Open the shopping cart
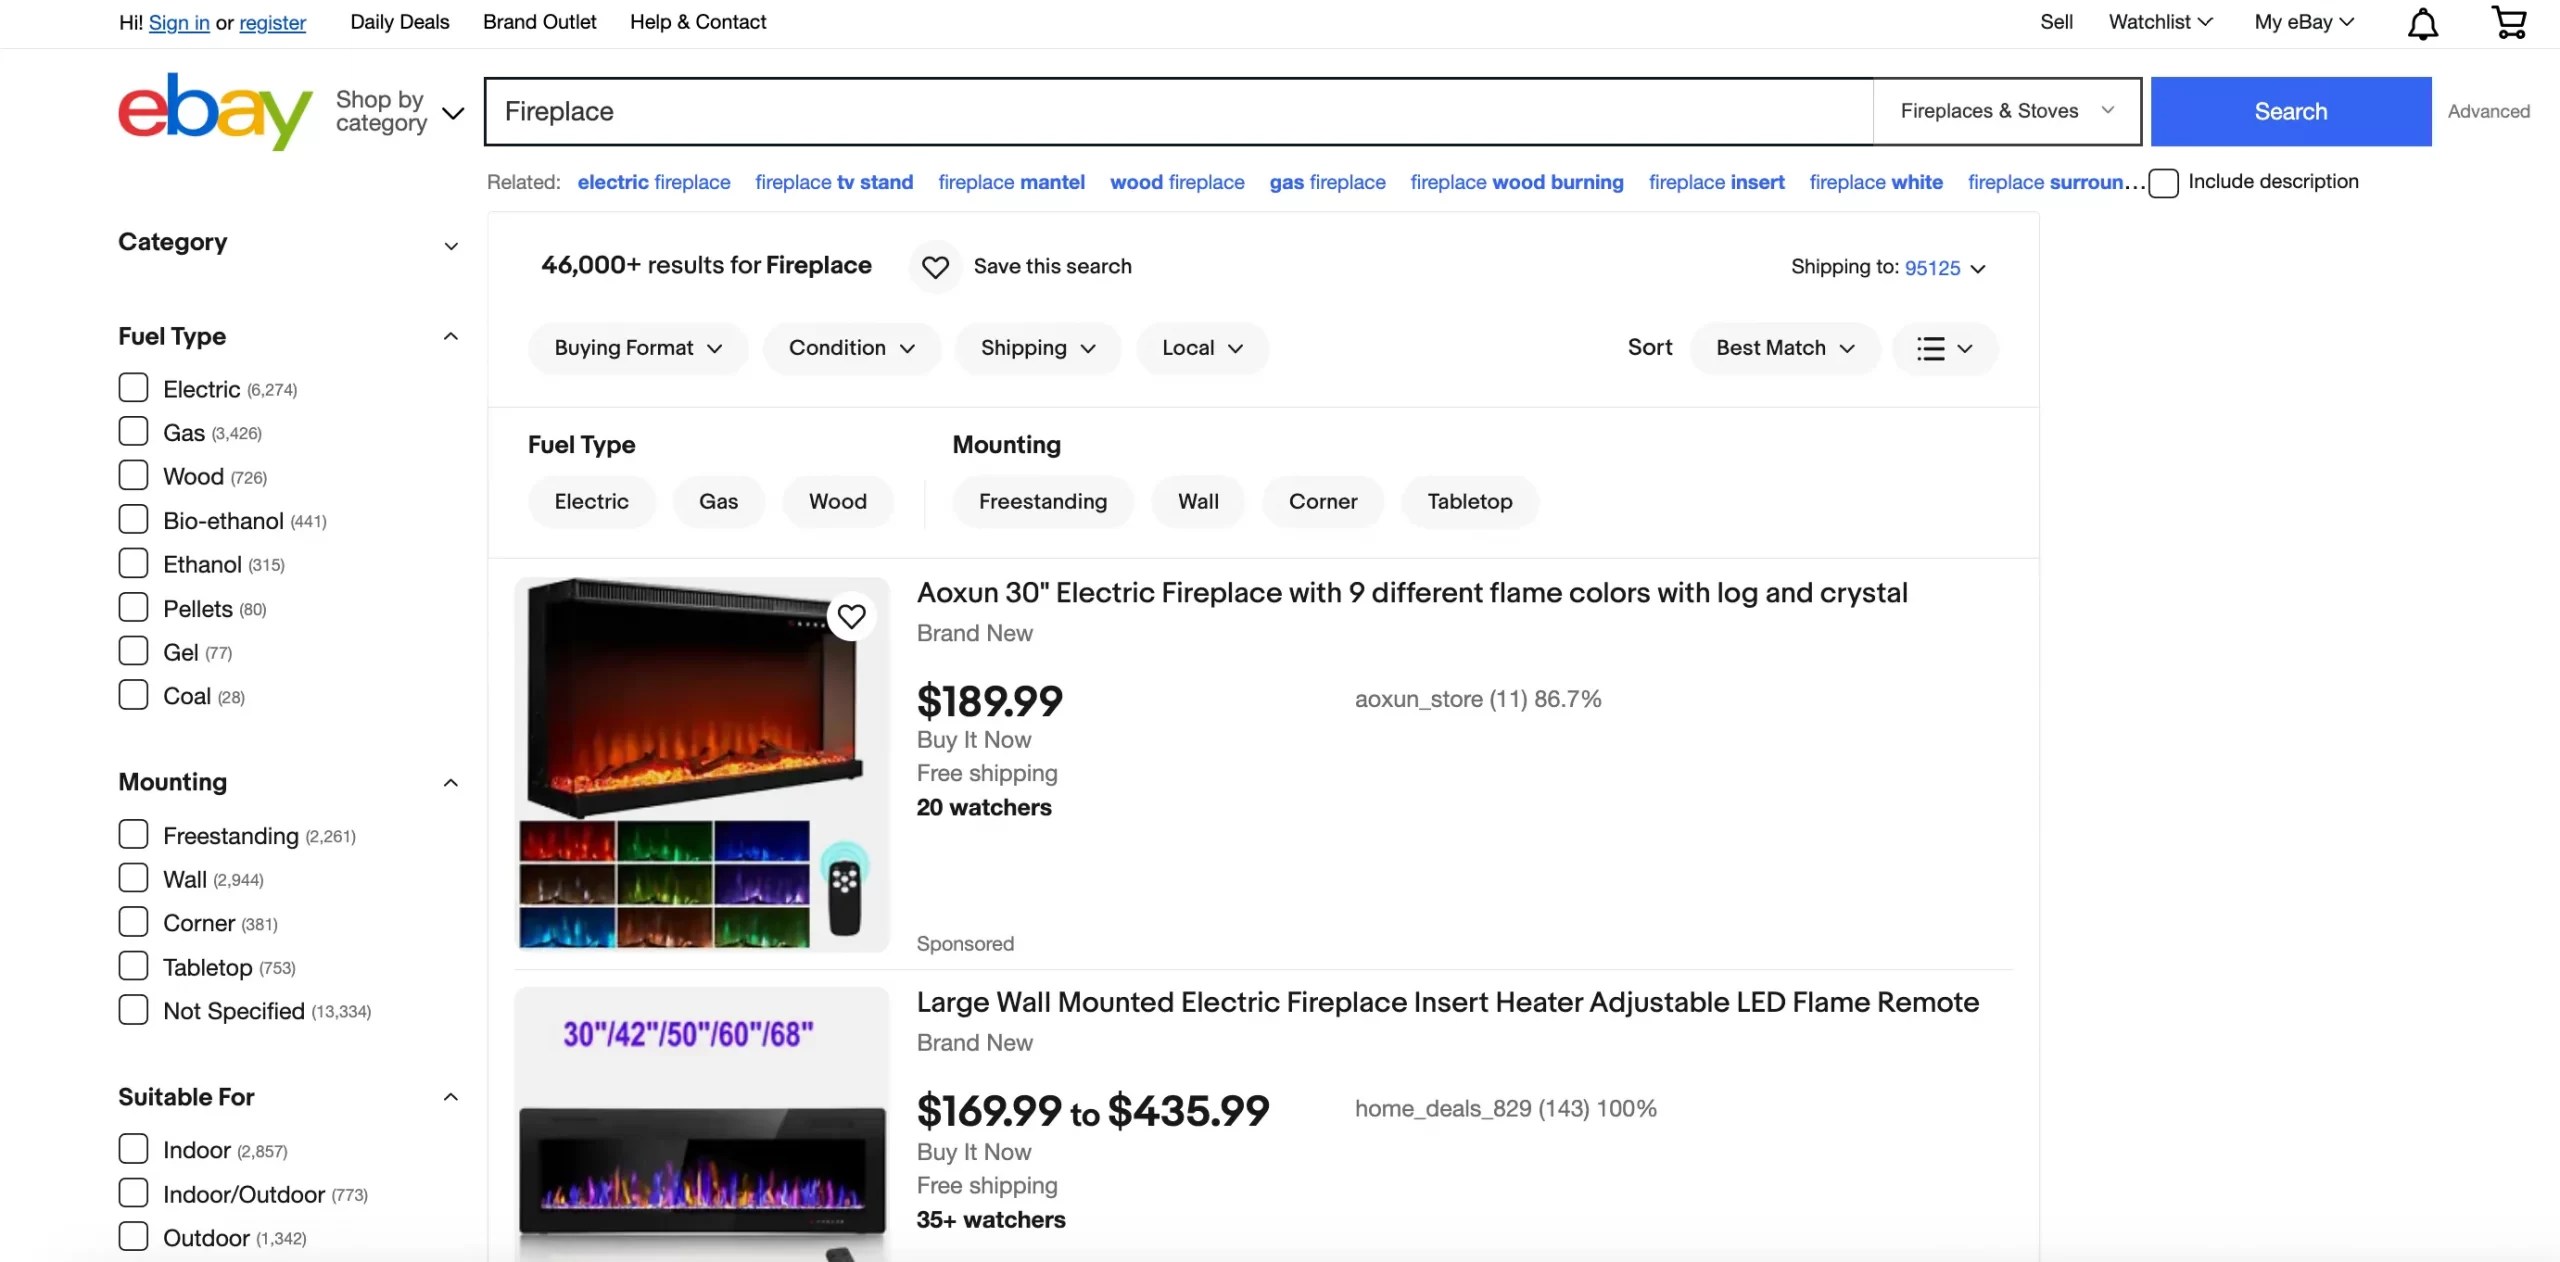Viewport: 2560px width, 1262px height. coord(2509,22)
